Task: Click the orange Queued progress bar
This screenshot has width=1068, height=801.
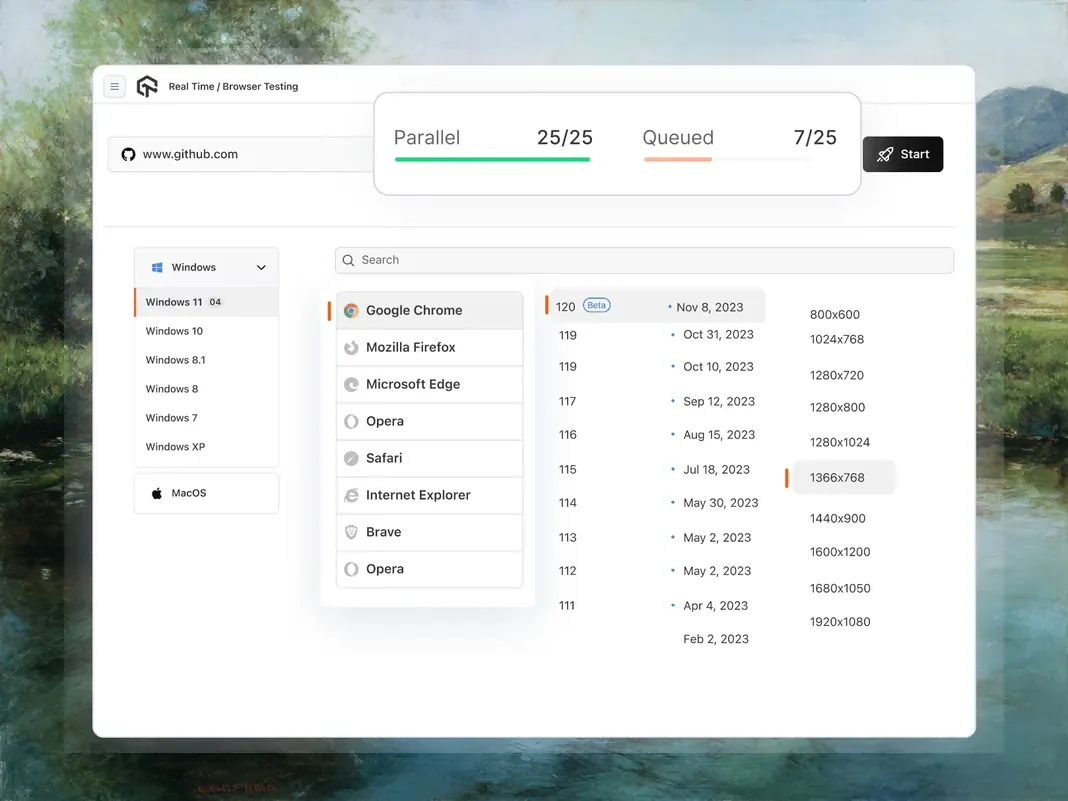Action: coord(678,159)
